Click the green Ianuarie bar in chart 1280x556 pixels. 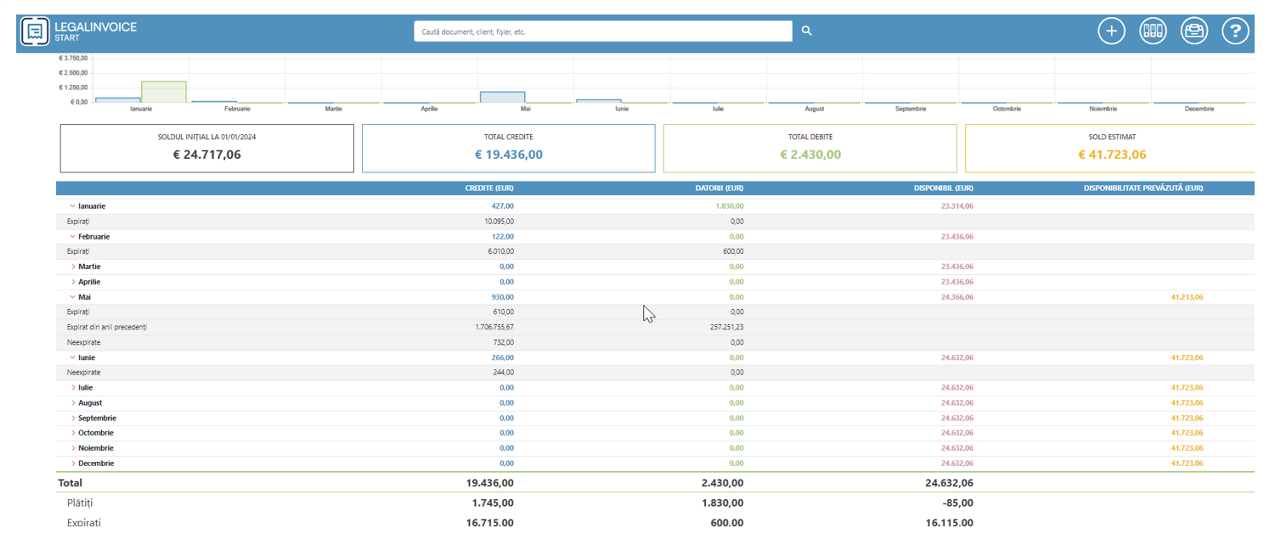pos(163,92)
